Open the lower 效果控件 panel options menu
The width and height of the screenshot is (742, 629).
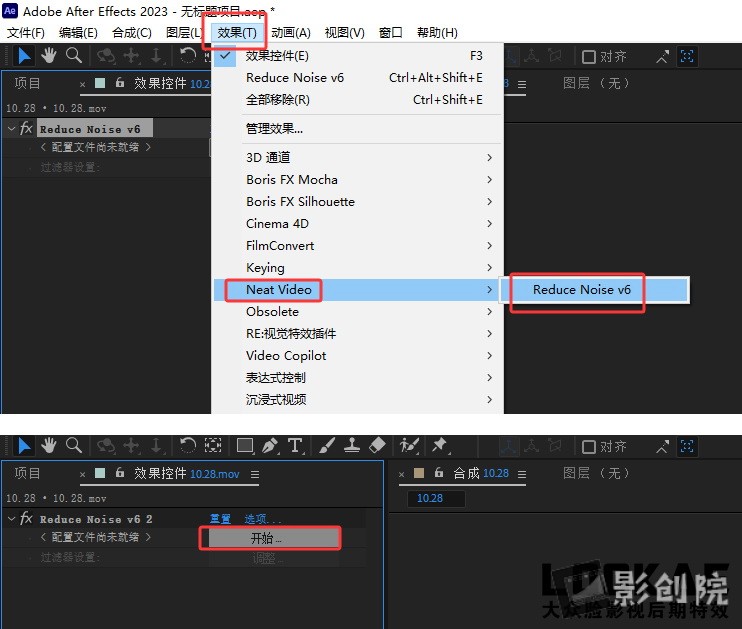click(x=255, y=474)
